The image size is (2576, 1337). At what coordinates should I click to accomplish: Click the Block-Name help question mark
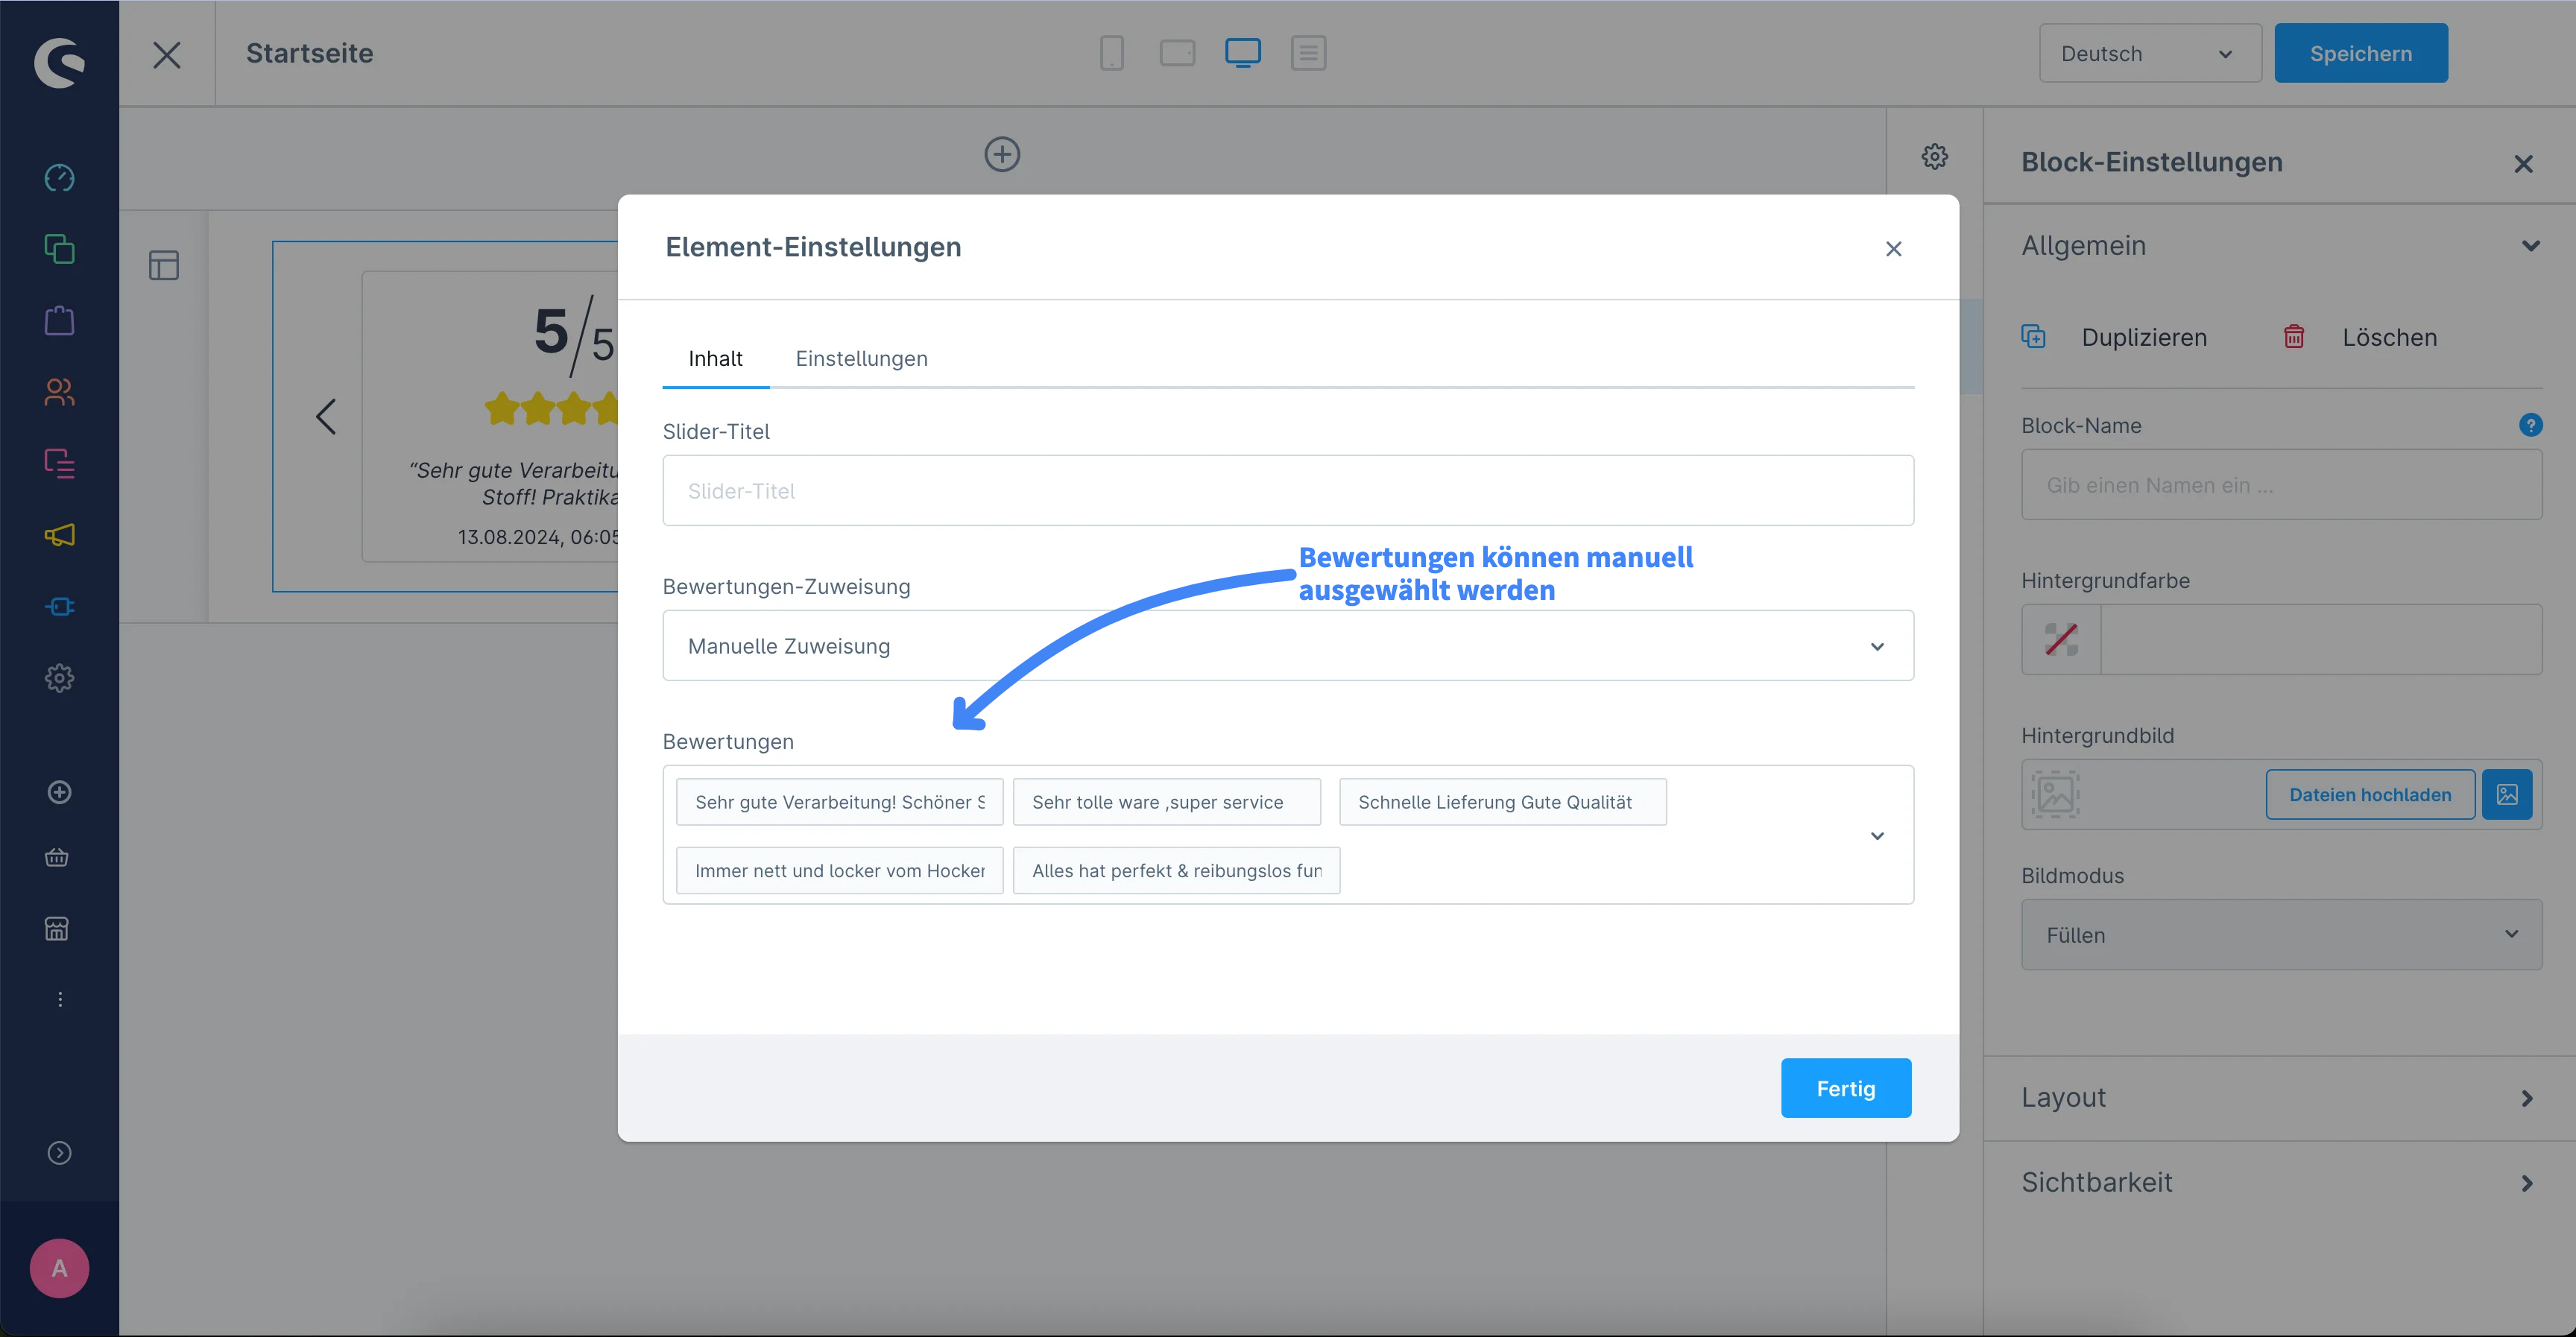coord(2530,425)
